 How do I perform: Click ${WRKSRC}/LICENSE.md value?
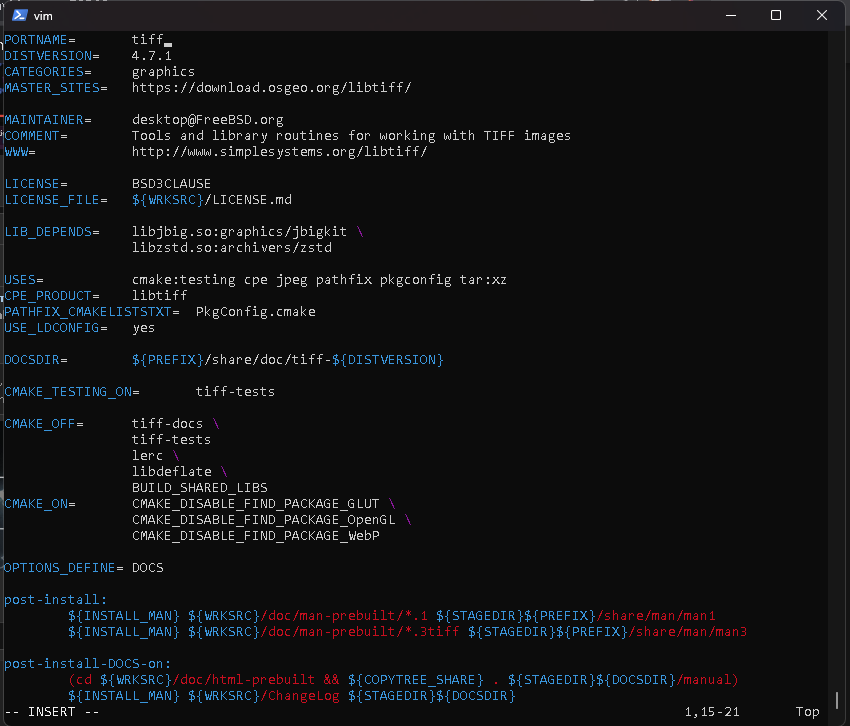[212, 200]
